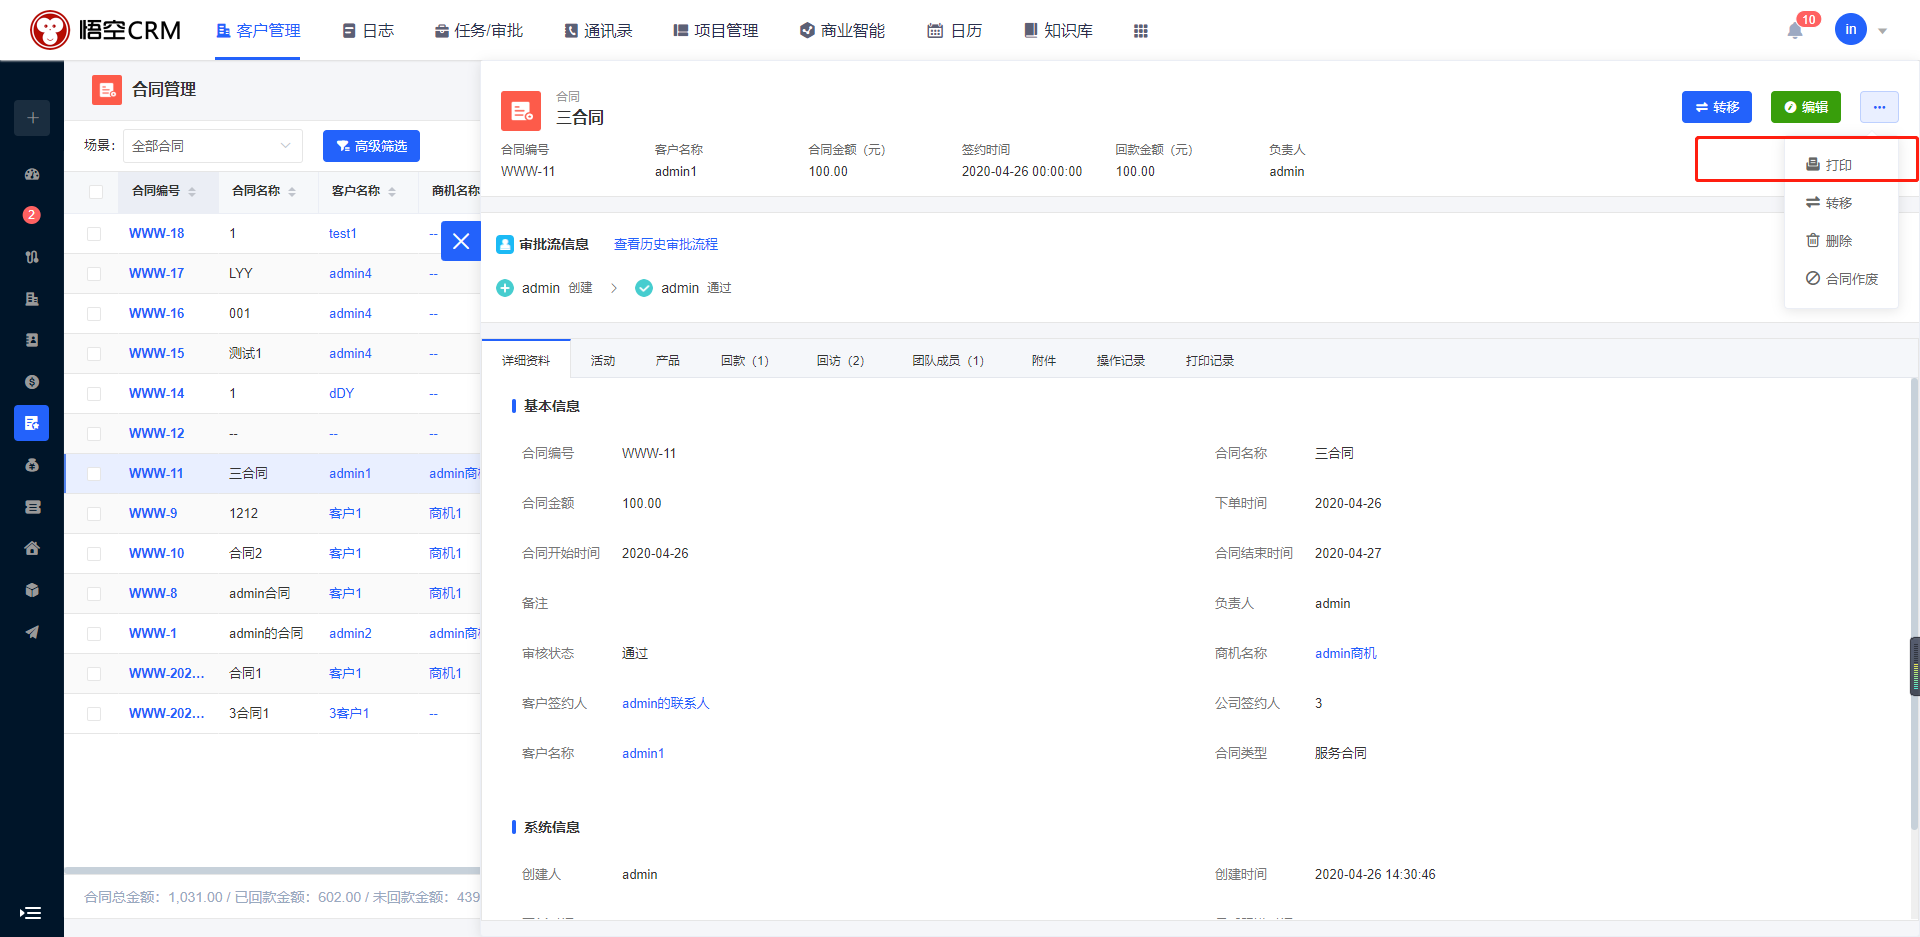Choose Delete from the dropdown menu
The height and width of the screenshot is (937, 1920).
[x=1840, y=241]
